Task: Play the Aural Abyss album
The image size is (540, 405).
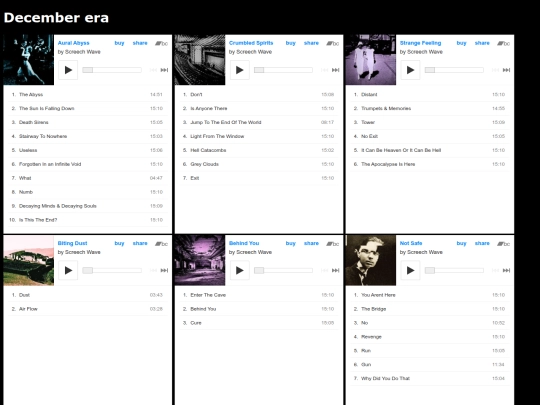Action: (68, 70)
